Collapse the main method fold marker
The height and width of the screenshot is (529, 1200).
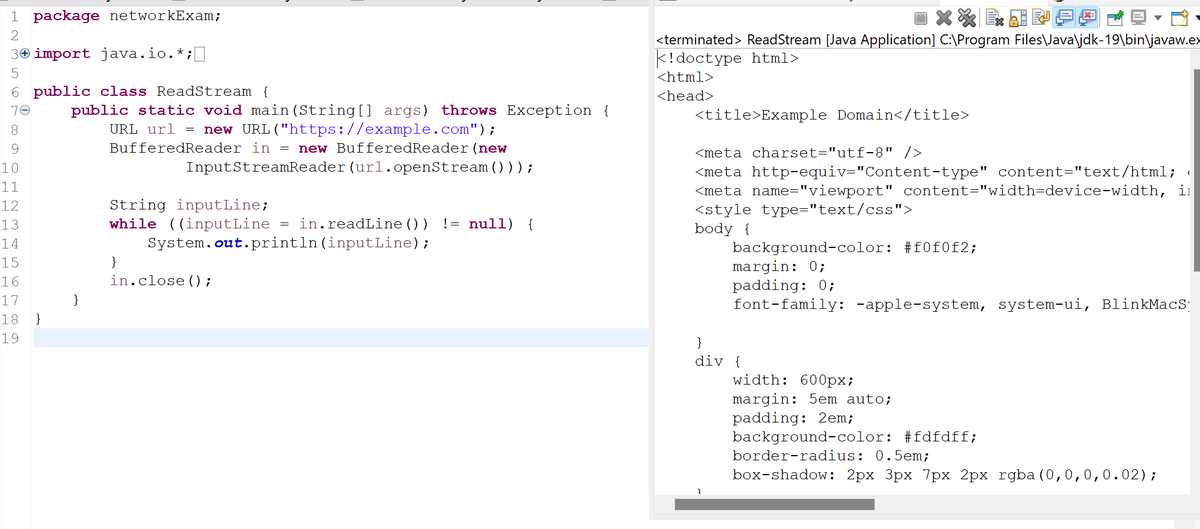pyautogui.click(x=23, y=111)
